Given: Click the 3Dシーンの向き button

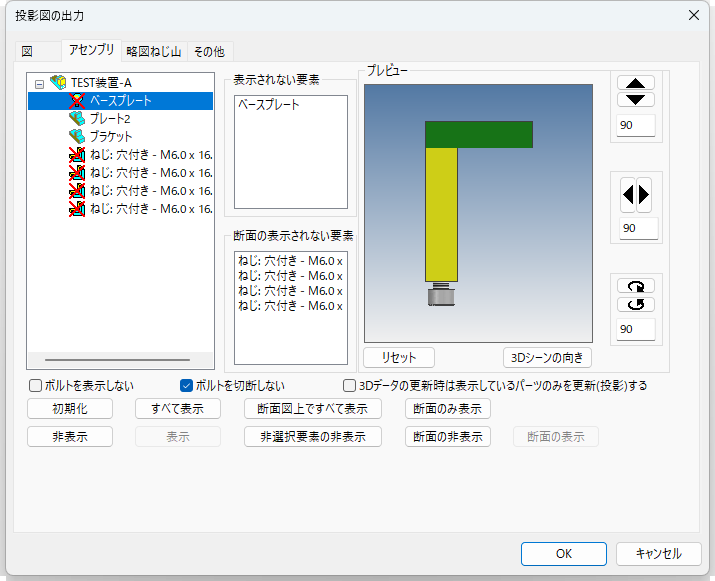Looking at the screenshot, I should (547, 358).
